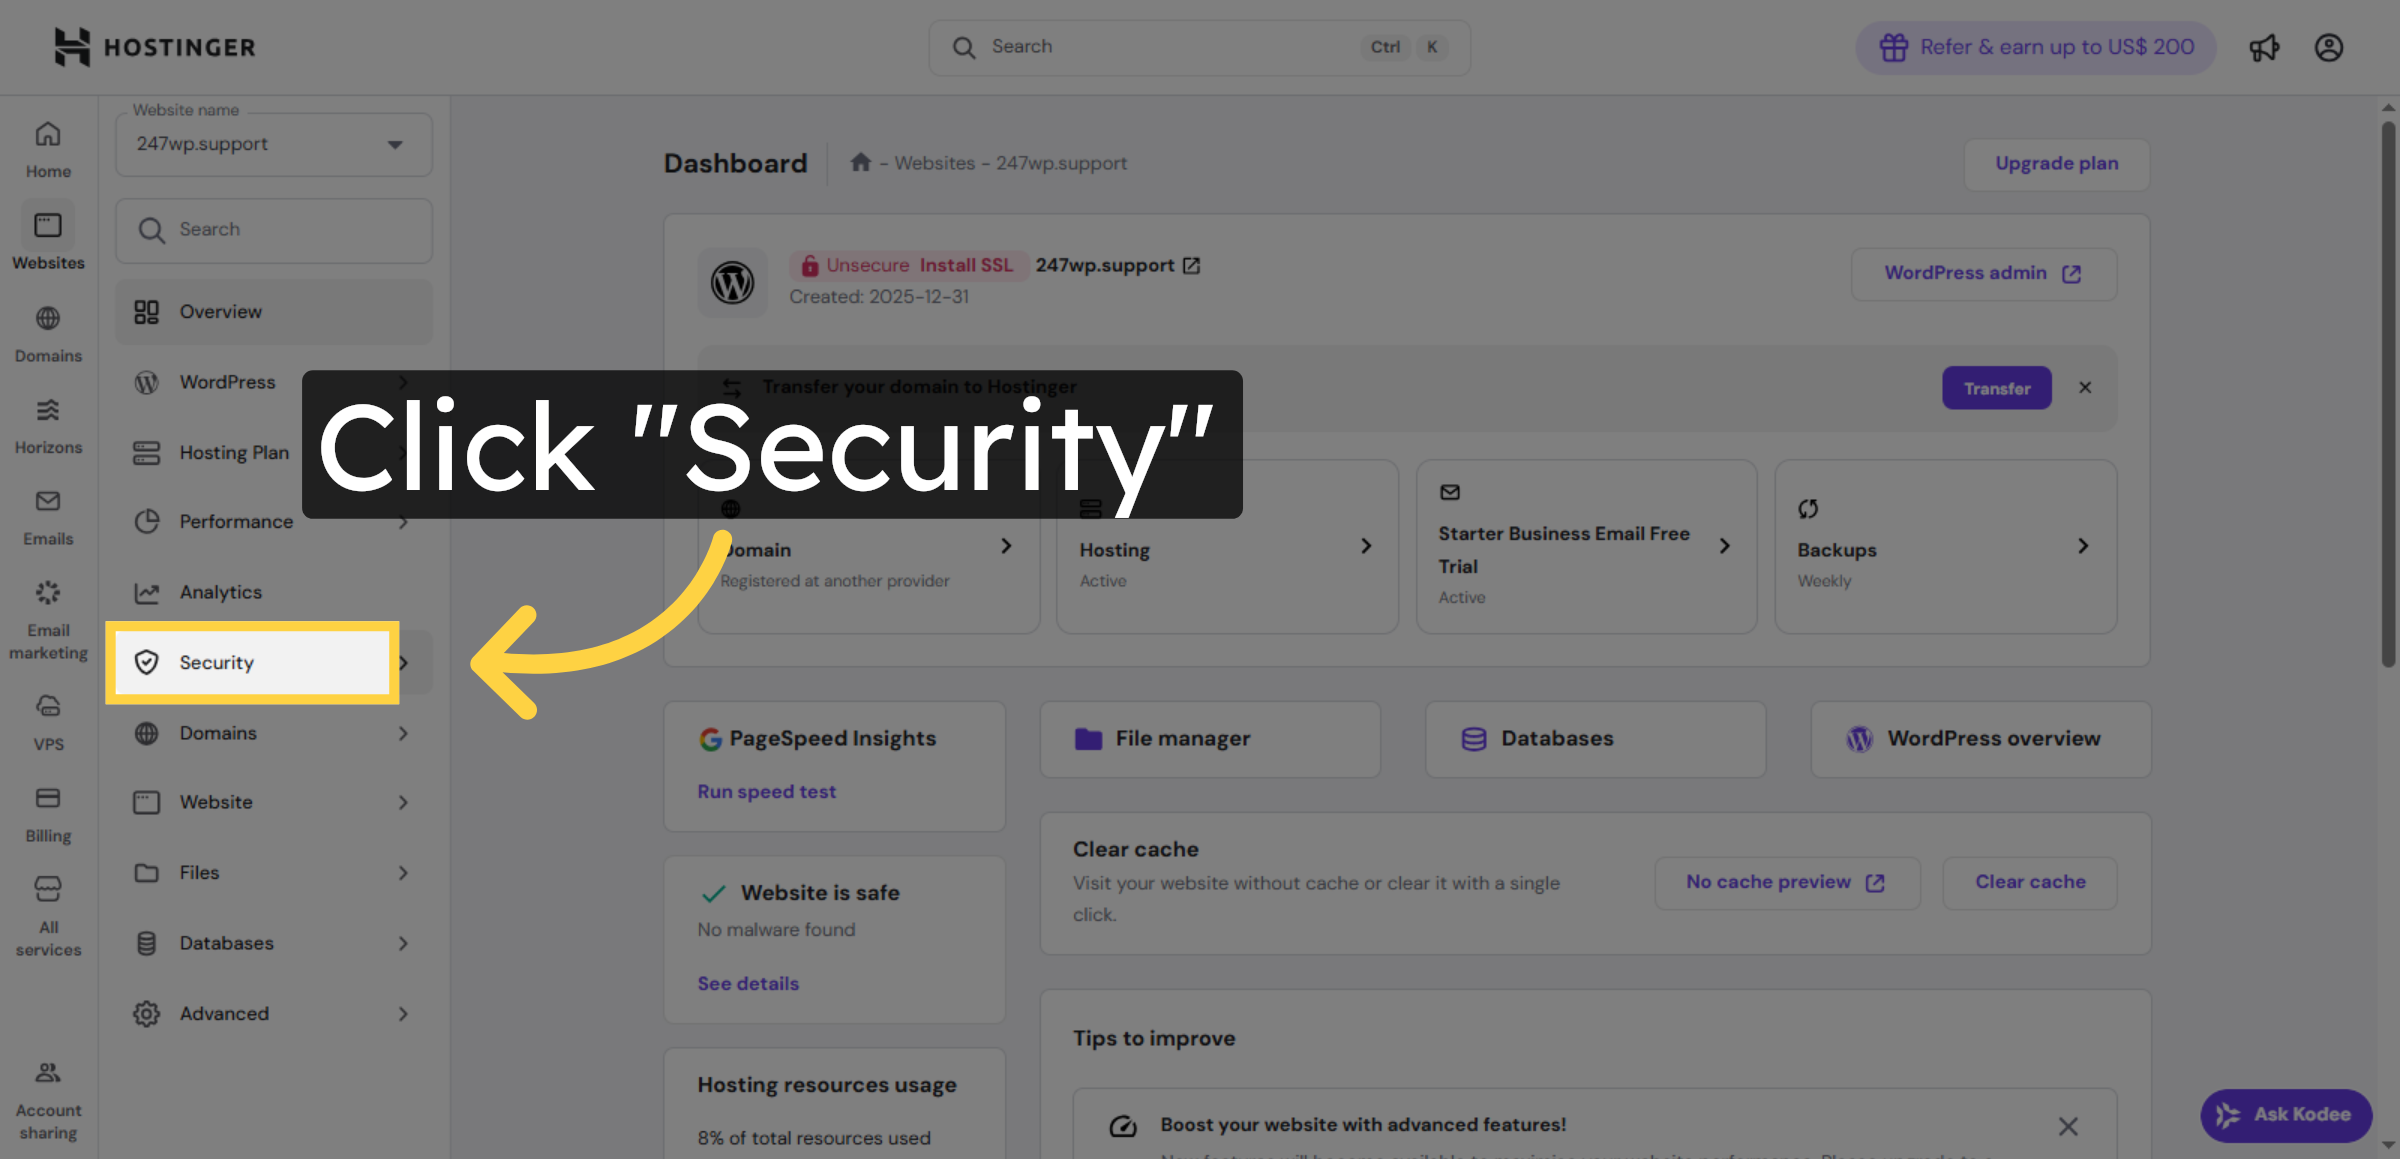
Task: Click the highlighted Security menu item
Action: click(251, 662)
